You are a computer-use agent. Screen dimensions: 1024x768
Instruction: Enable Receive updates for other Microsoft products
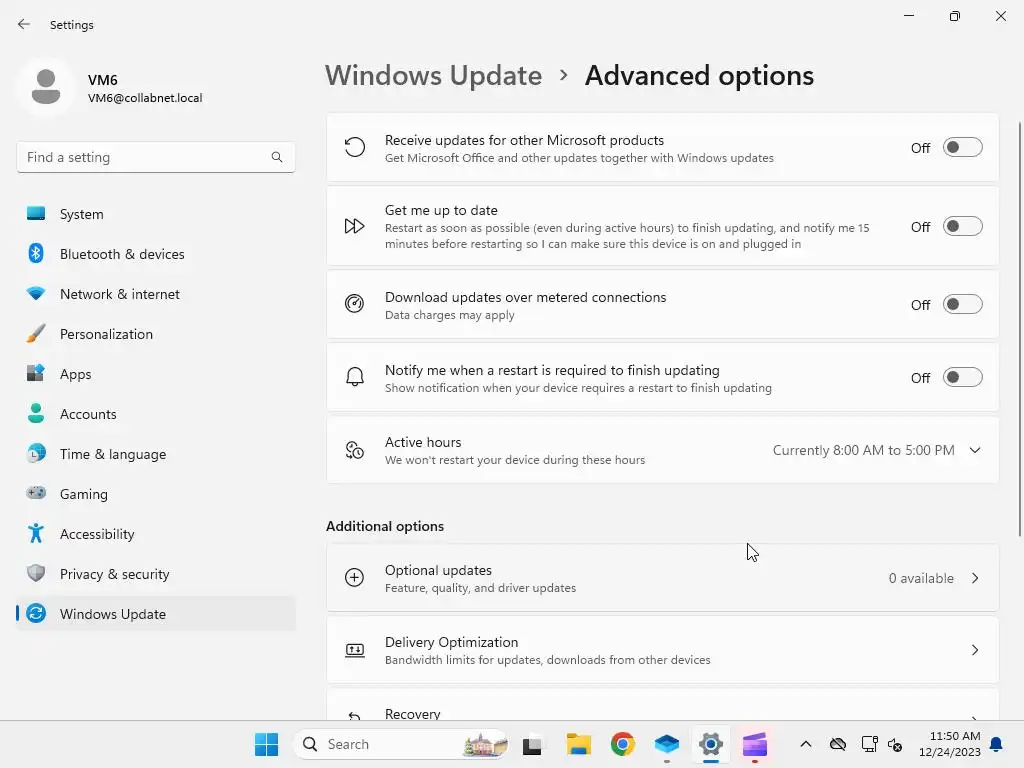tap(963, 148)
